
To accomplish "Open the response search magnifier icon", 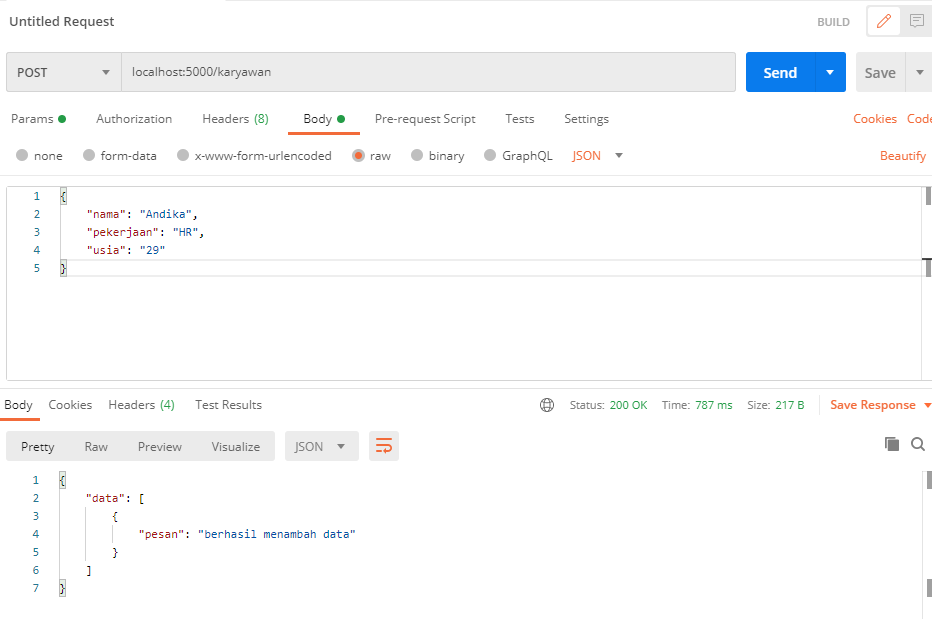I will pos(918,444).
